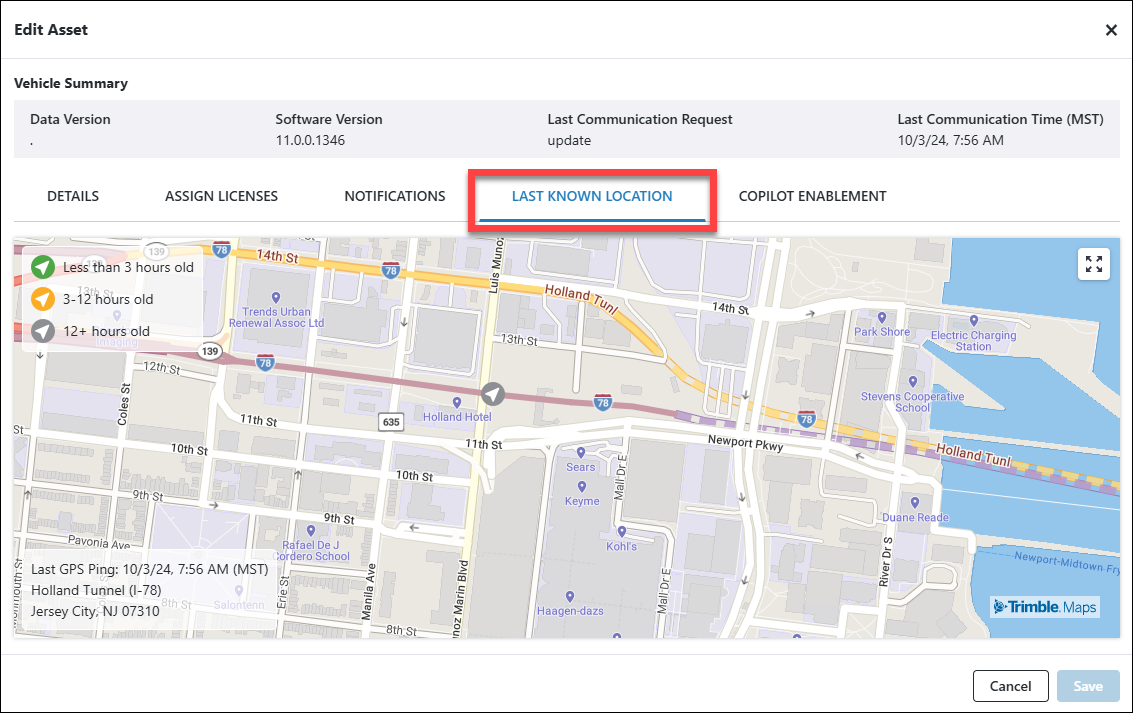Click the orange '3-12 hours old' legend icon
Screen dimensions: 1133x713
(42, 299)
